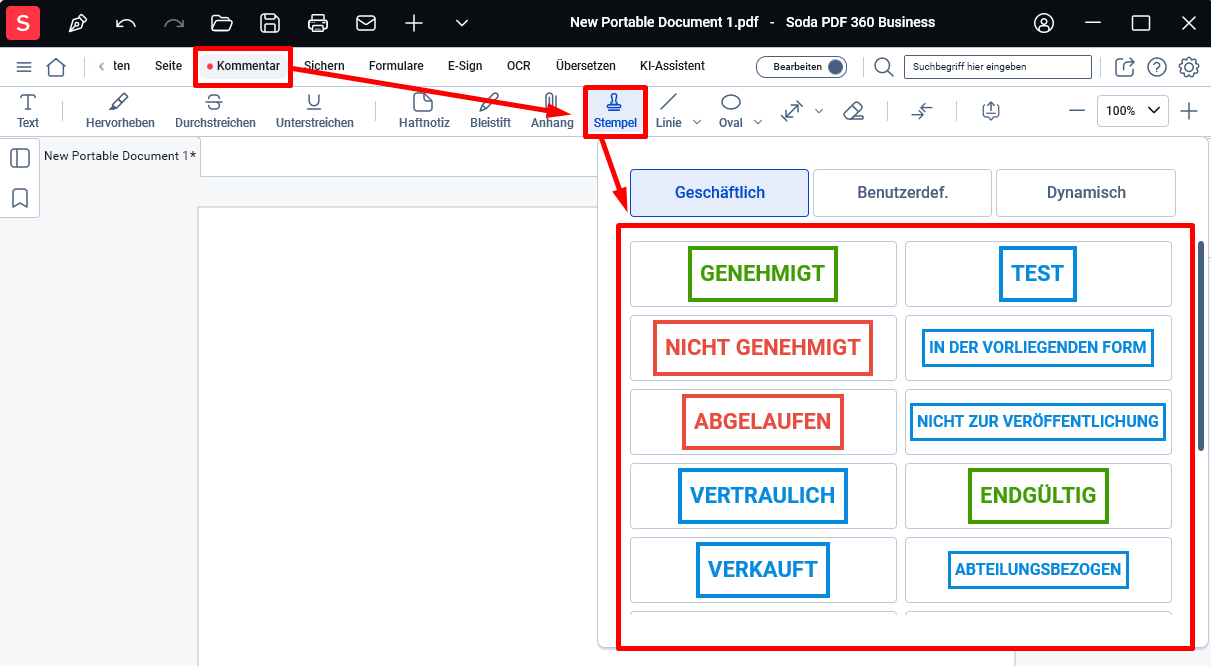Open the Formulare tab
Image resolution: width=1211 pixels, height=666 pixels.
coord(396,66)
